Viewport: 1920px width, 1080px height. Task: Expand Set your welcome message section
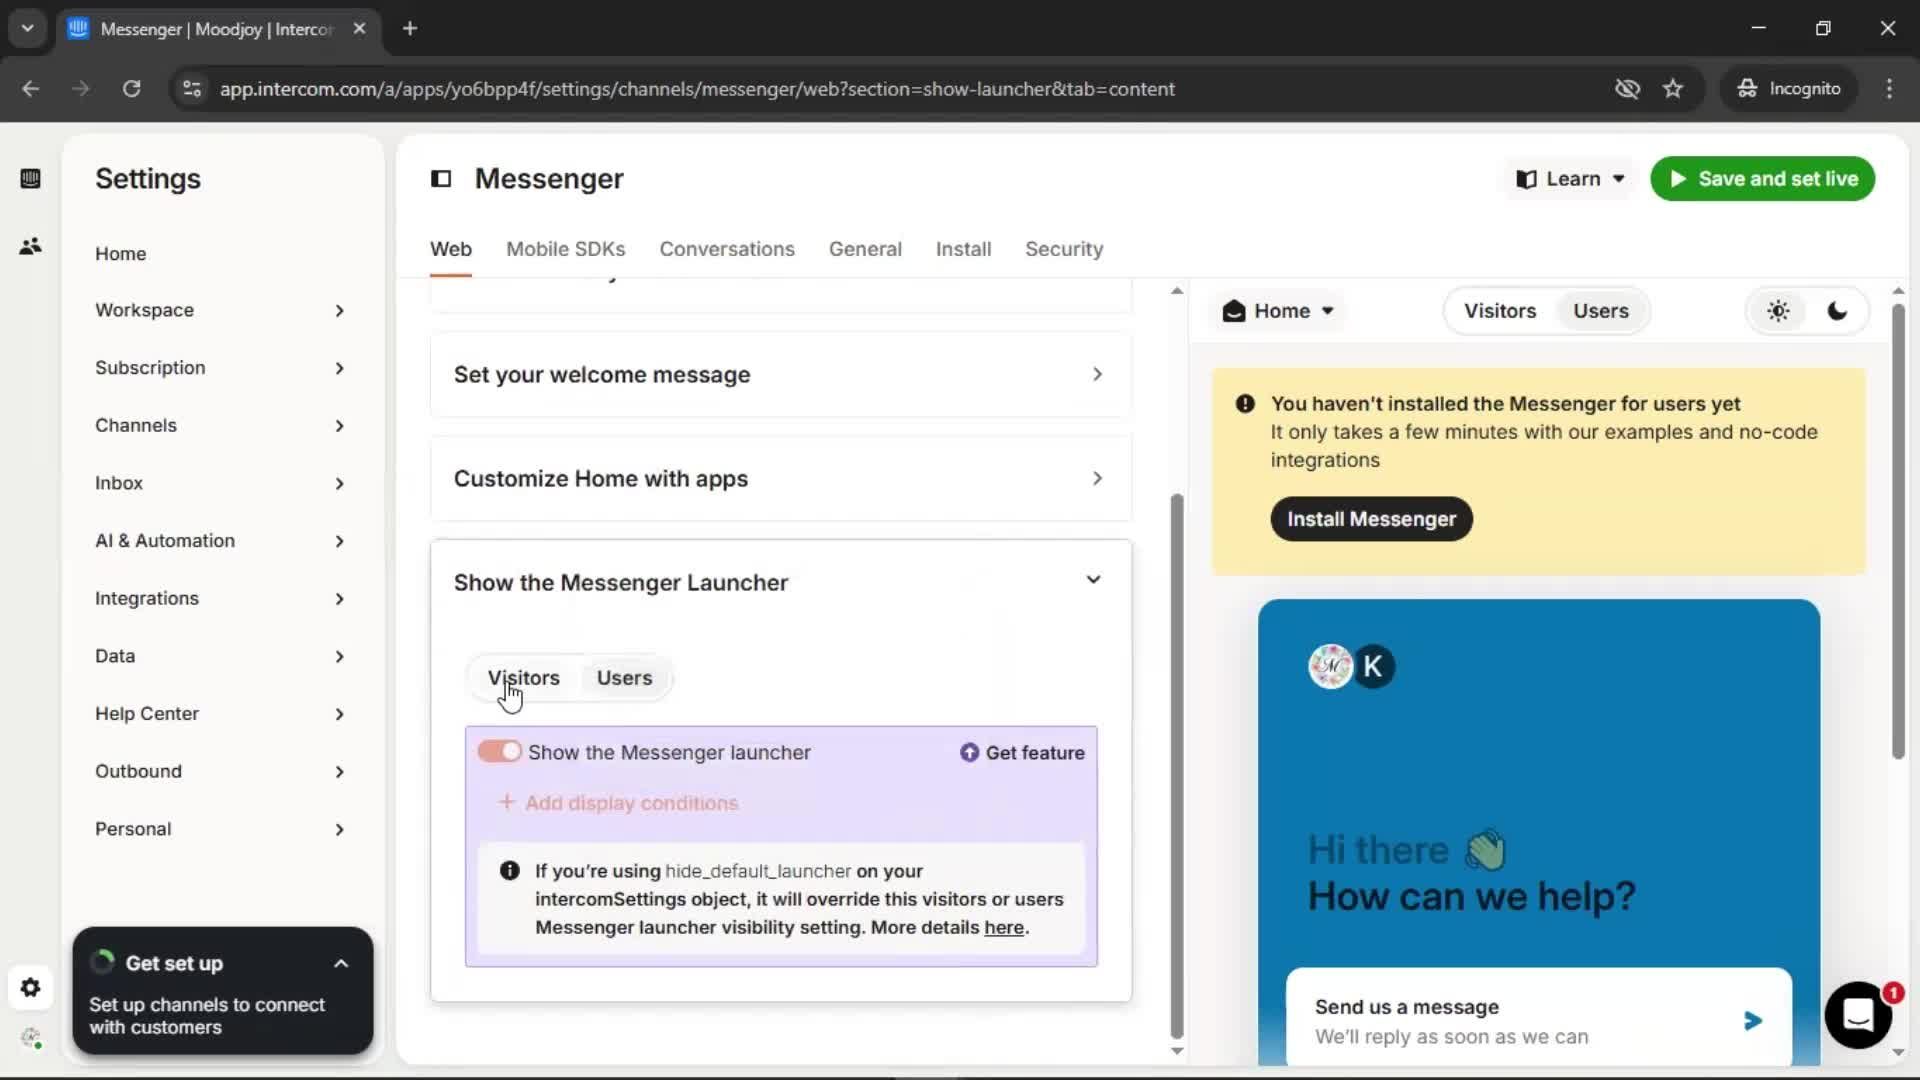click(x=780, y=374)
